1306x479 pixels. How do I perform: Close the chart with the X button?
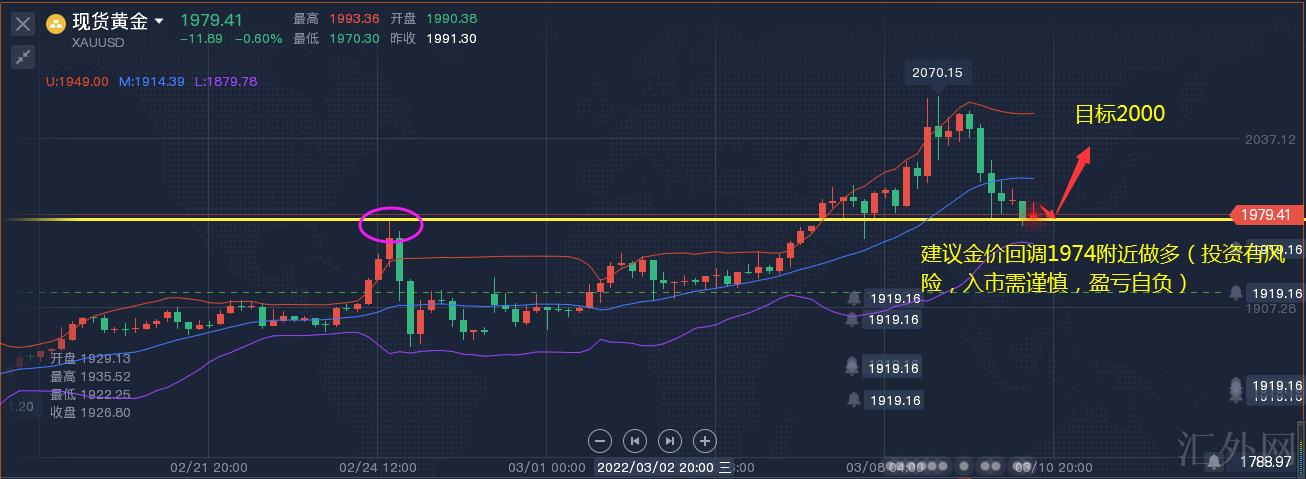(x=23, y=24)
